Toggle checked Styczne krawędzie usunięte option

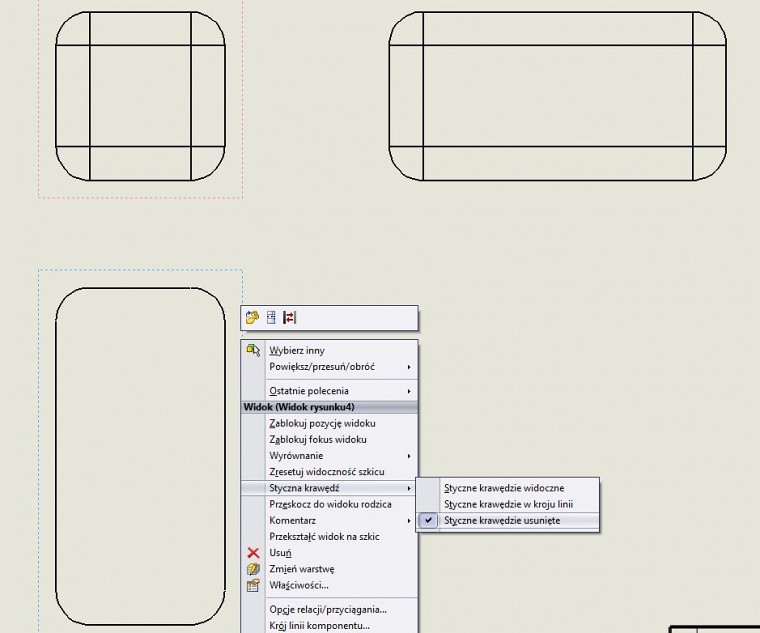click(x=507, y=520)
